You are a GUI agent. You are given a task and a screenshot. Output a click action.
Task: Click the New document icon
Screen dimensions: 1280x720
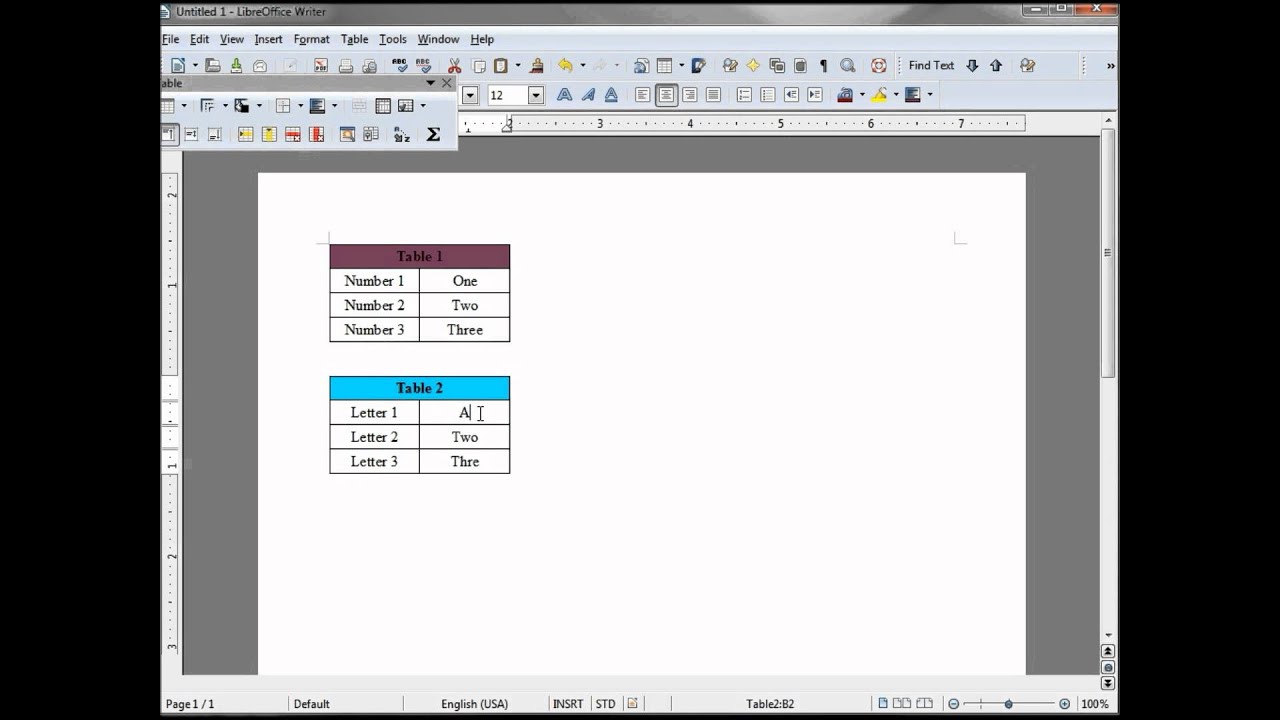[x=178, y=65]
